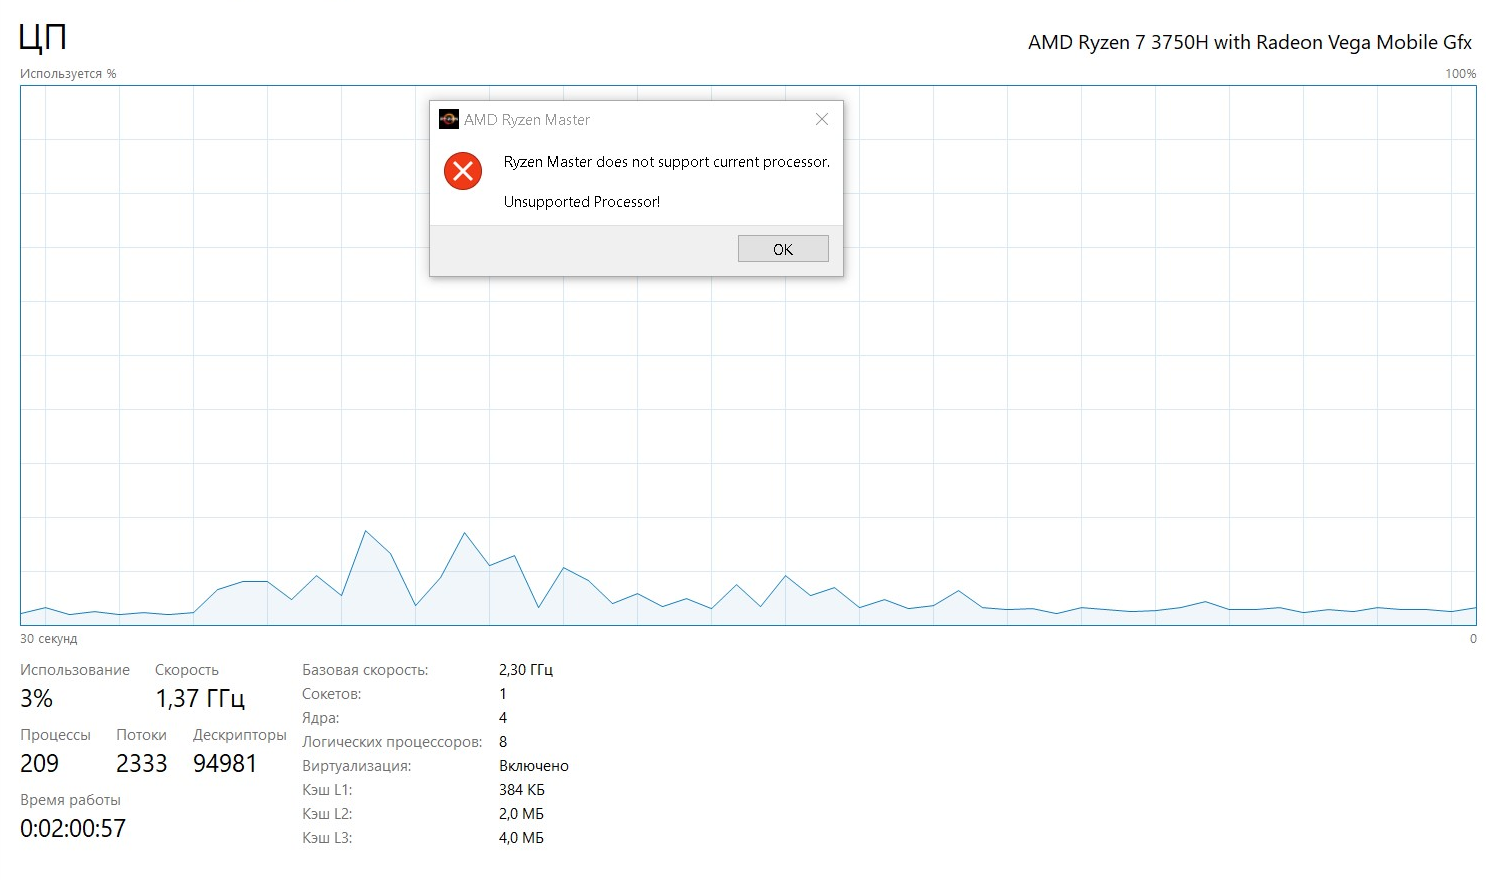Click the 'Логических процессоров:' label
1486x880 pixels.
coord(392,742)
